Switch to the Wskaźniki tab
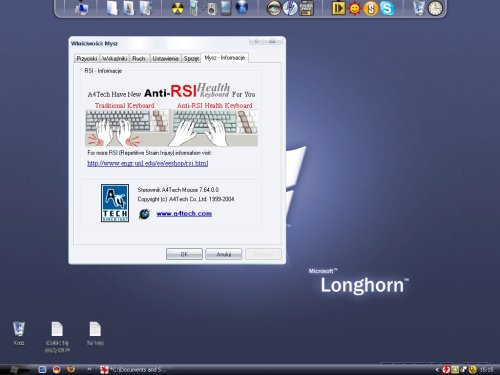The image size is (500, 375). click(x=114, y=58)
